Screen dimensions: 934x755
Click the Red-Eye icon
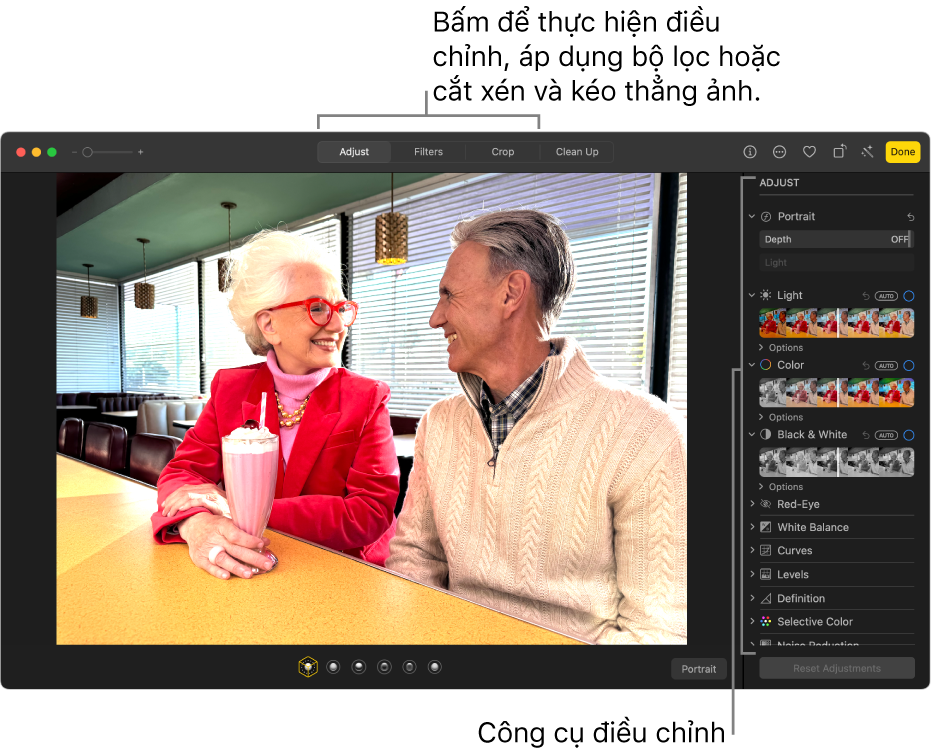(x=765, y=504)
